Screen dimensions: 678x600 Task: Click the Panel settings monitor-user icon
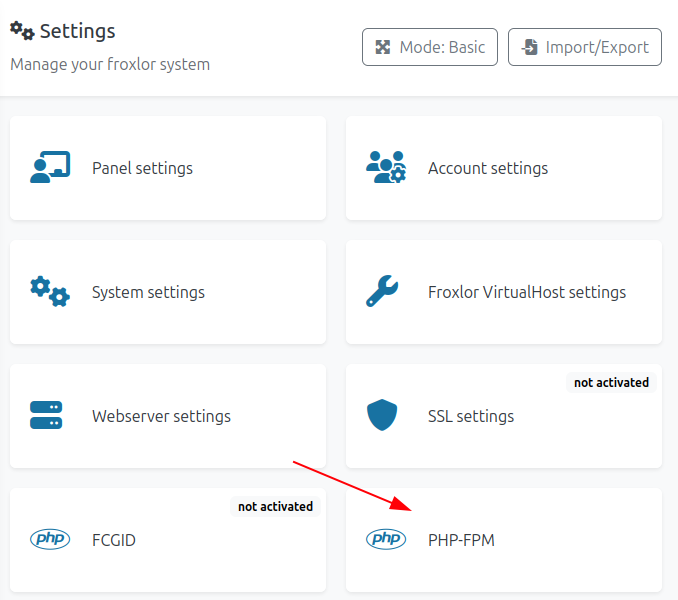pos(50,168)
